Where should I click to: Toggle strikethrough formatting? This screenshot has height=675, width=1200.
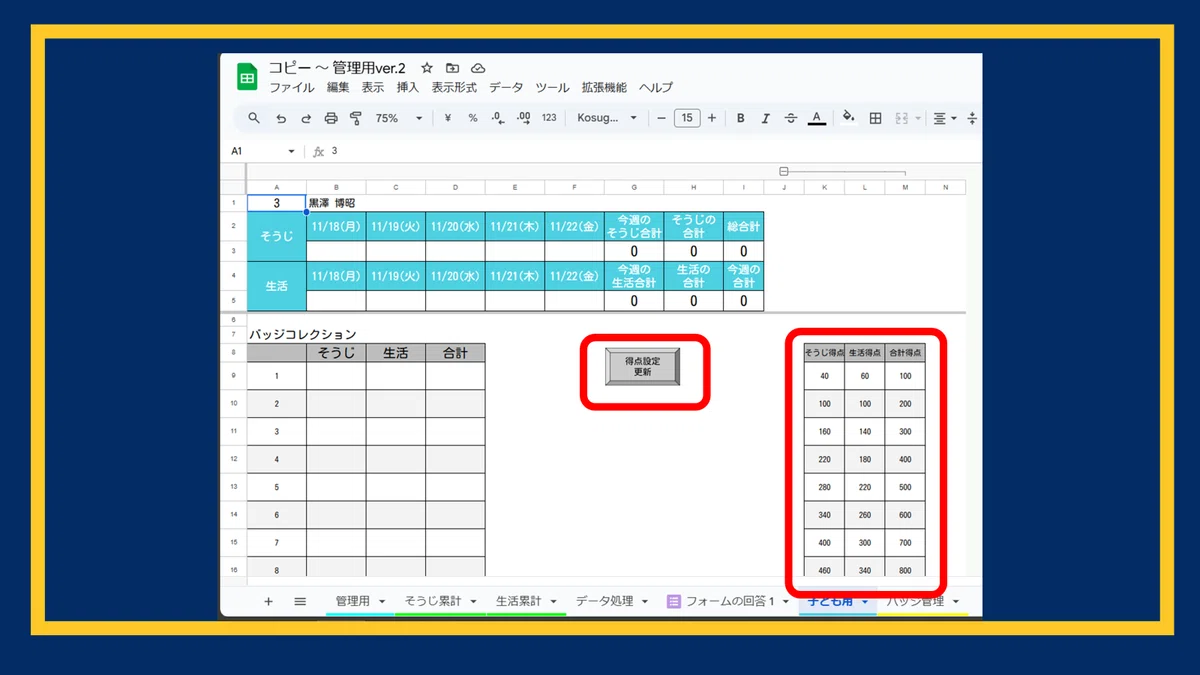click(791, 118)
